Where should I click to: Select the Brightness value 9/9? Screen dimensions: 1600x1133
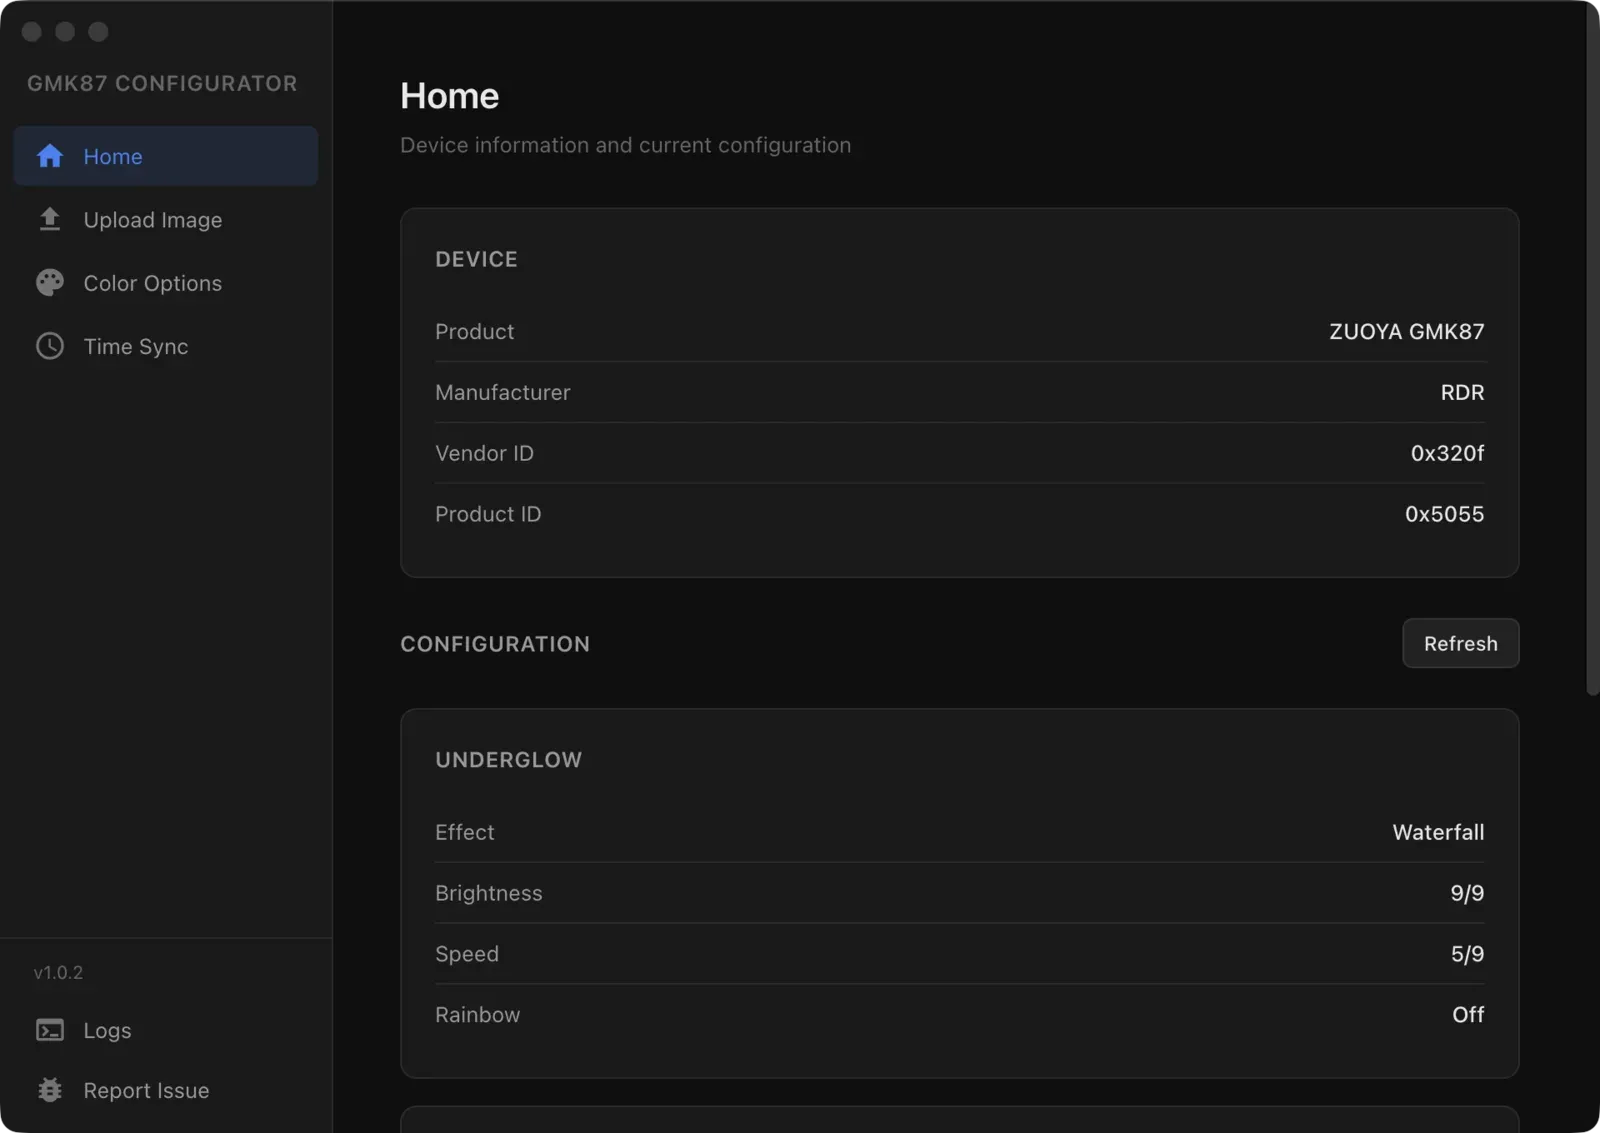(1467, 893)
